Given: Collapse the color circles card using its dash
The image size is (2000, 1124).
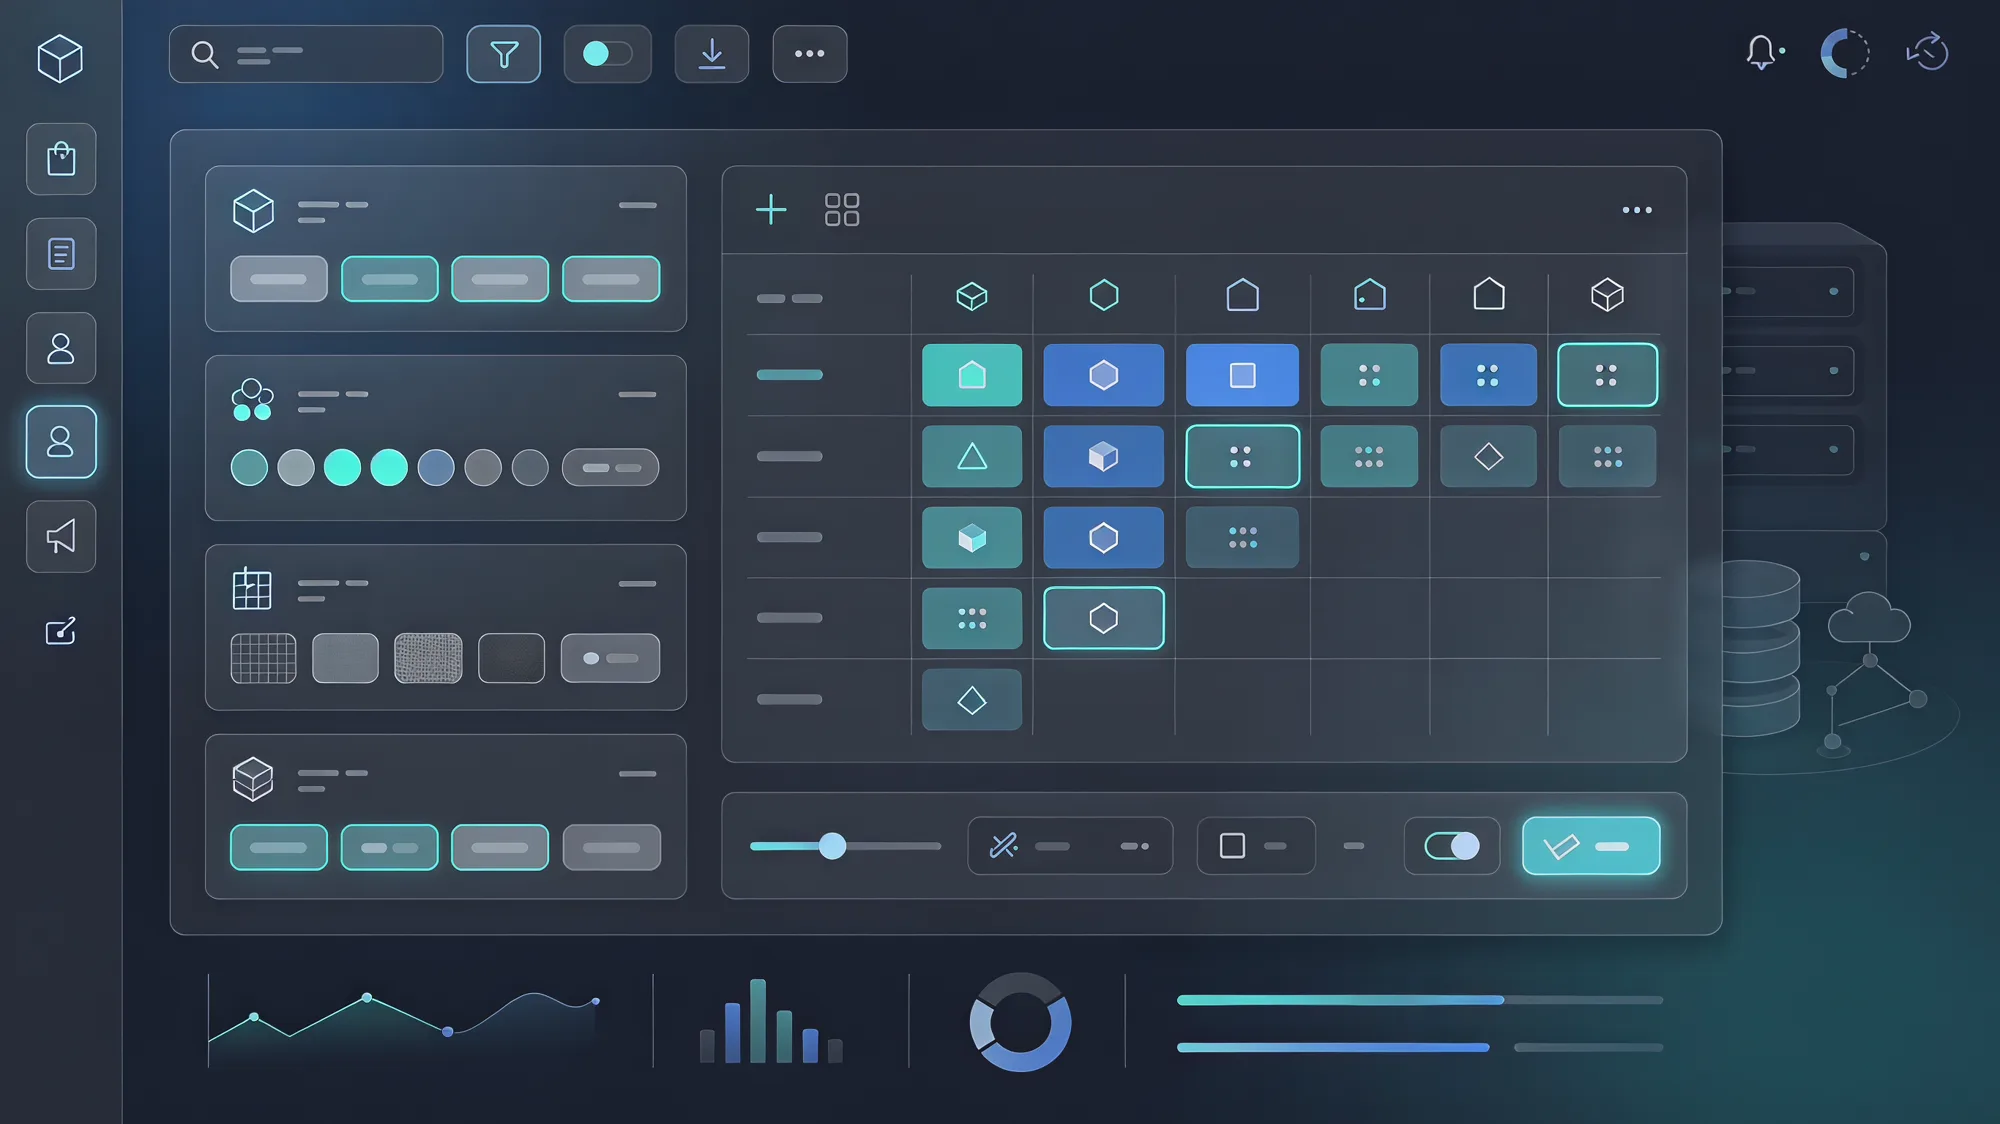Looking at the screenshot, I should pos(638,394).
